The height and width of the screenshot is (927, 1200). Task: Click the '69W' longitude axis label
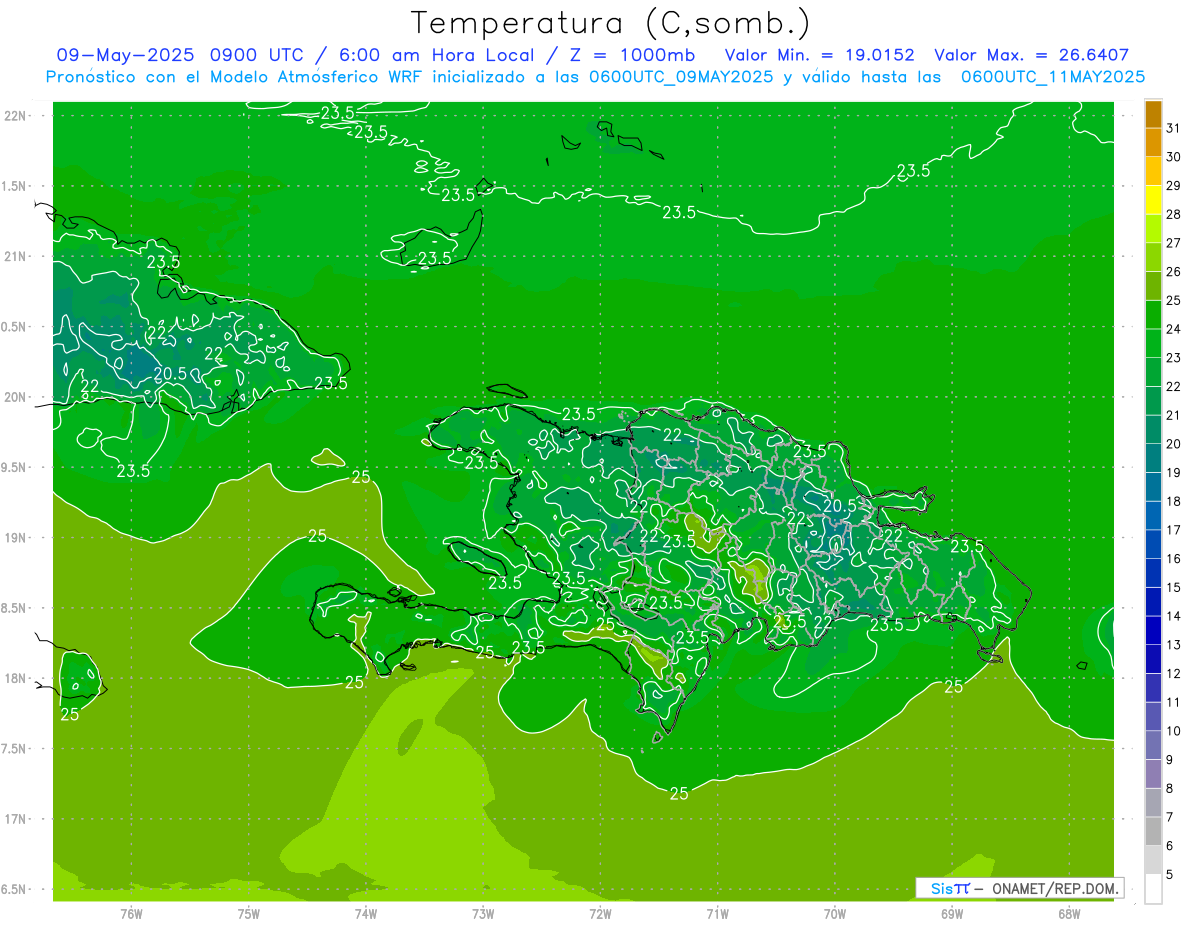(x=952, y=913)
